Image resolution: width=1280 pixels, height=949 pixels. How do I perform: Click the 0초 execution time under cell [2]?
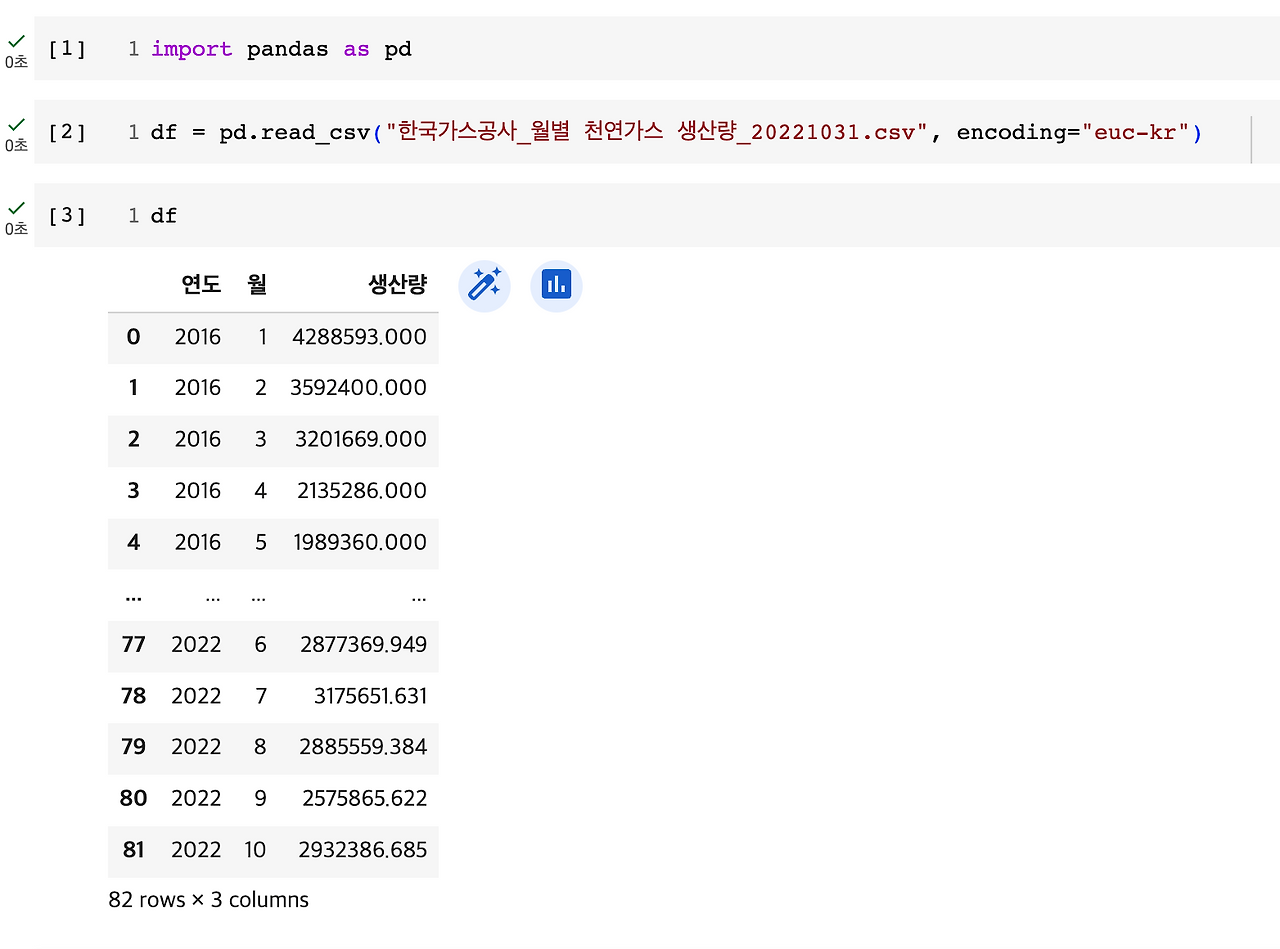[x=16, y=145]
